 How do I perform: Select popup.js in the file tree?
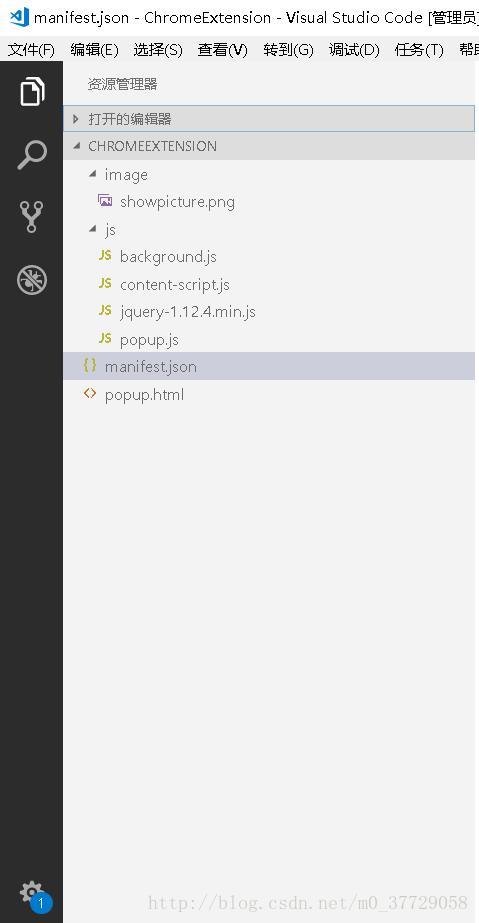click(268, 339)
